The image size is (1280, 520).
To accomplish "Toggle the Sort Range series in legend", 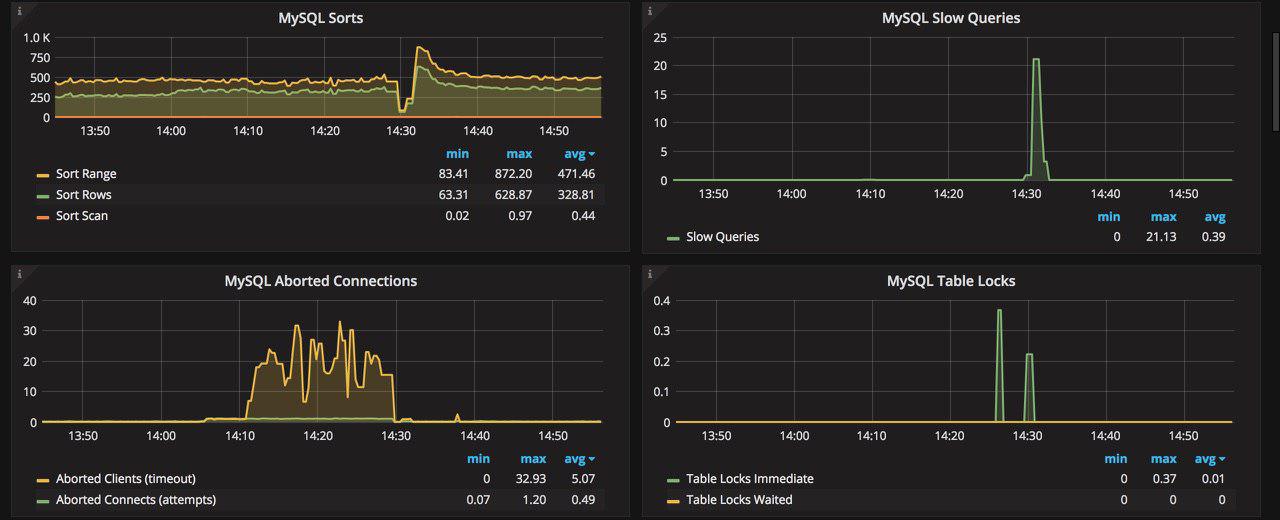I will pos(86,174).
